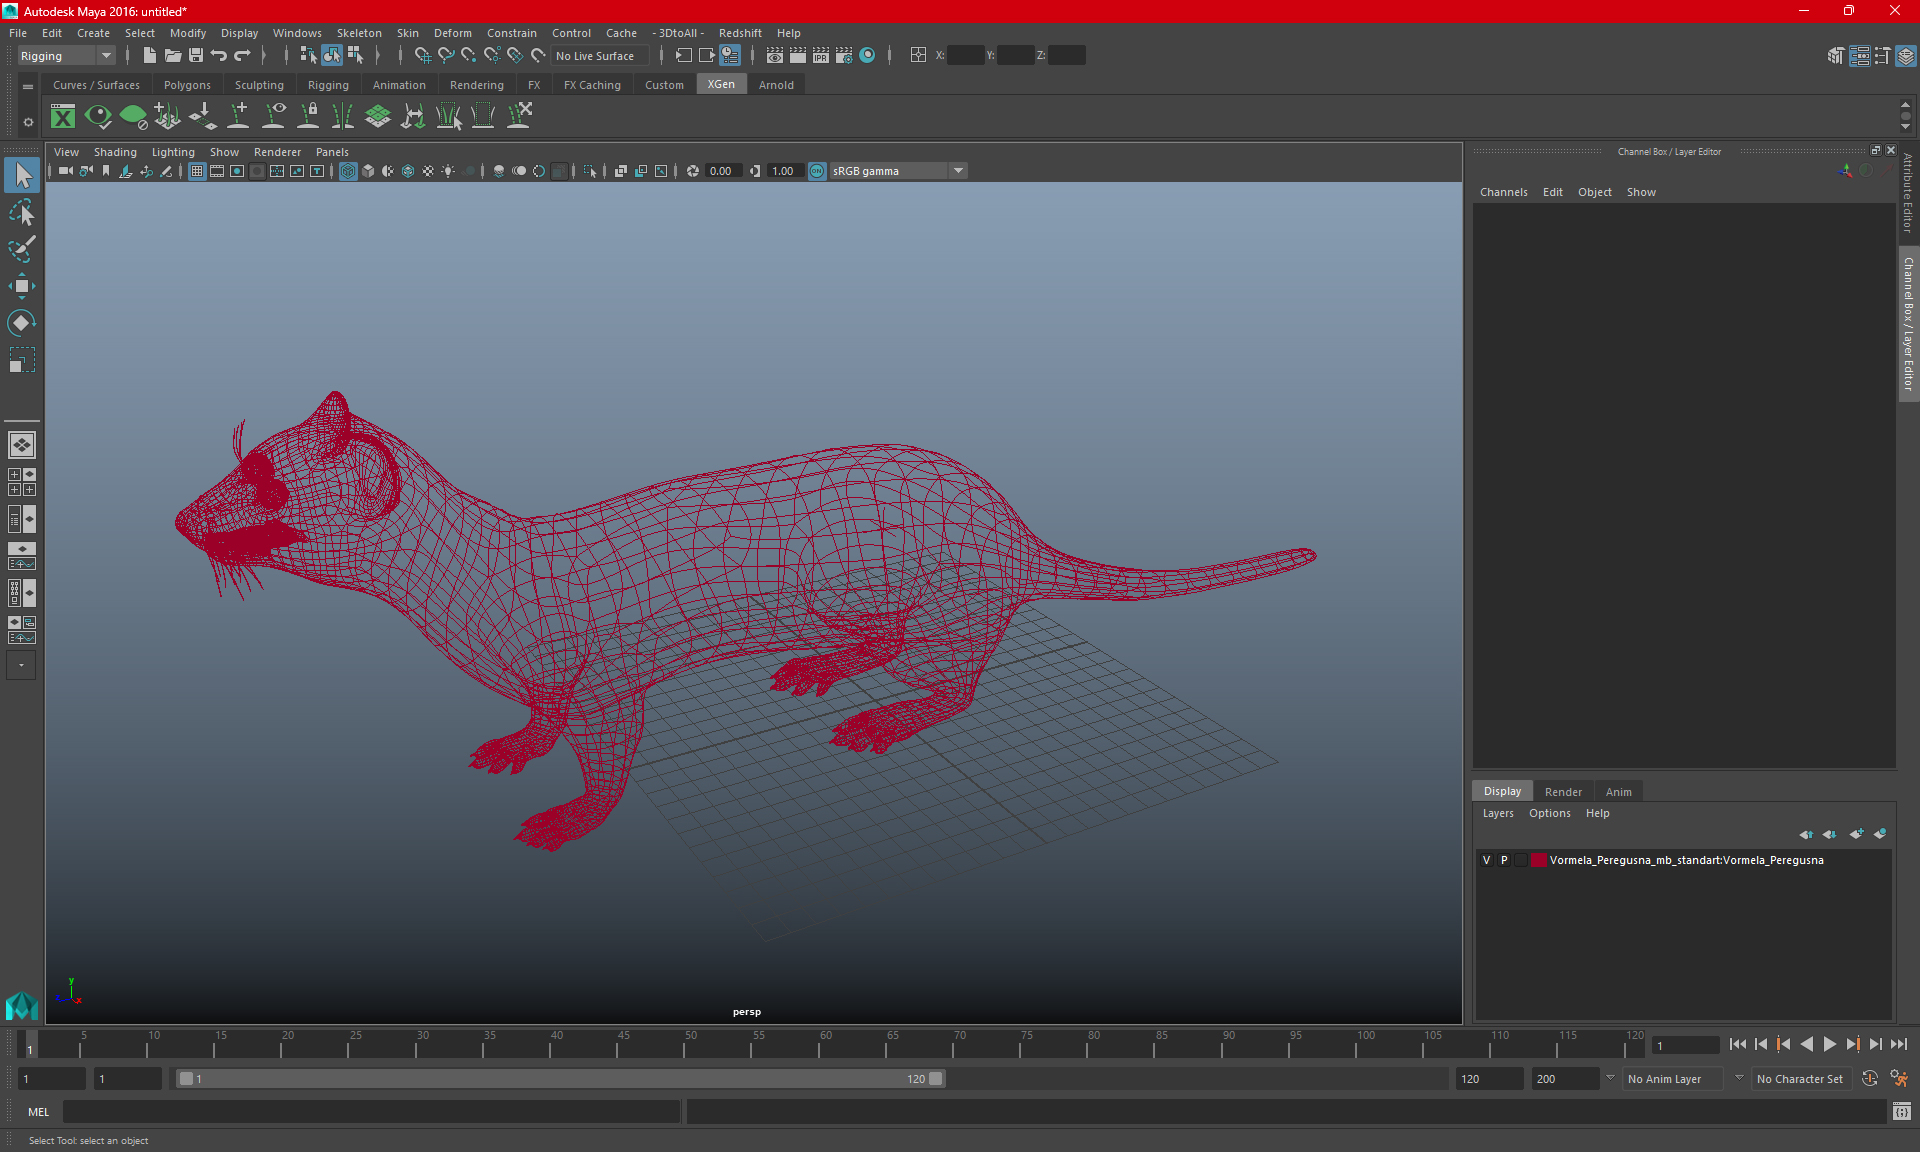Open animation preferences running-man icon

pos(1899,1079)
